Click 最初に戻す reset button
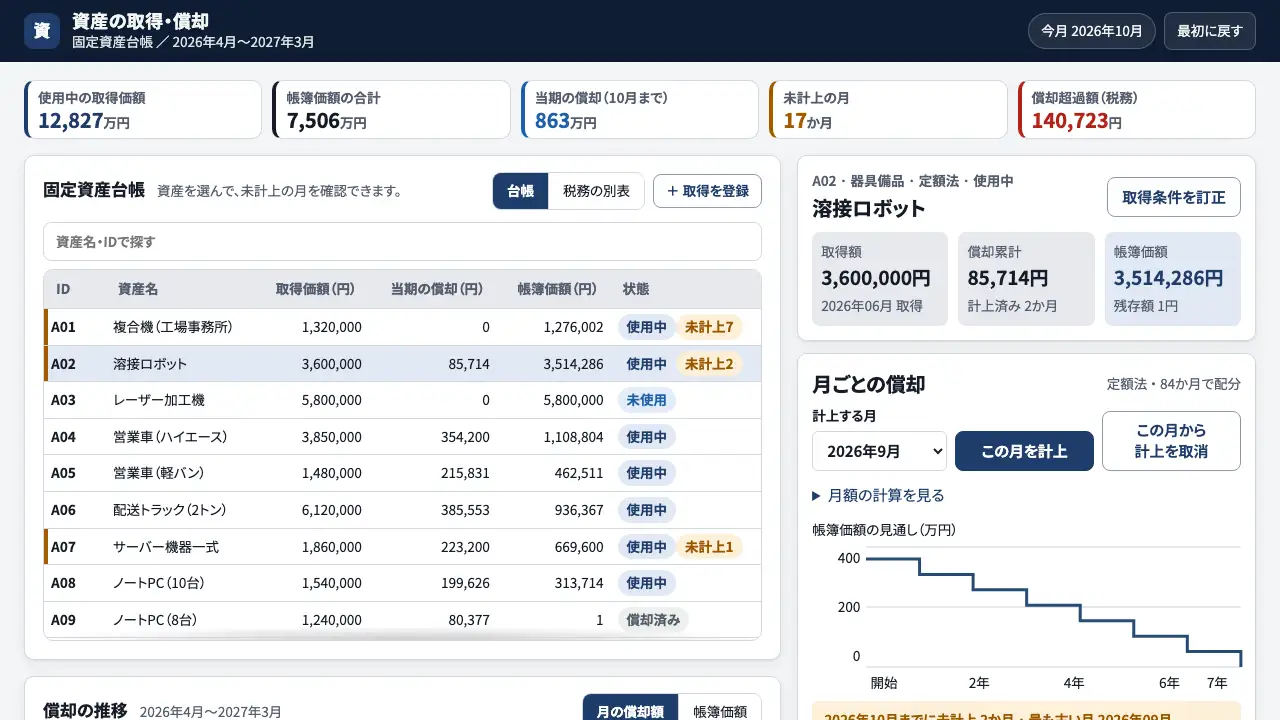Viewport: 1280px width, 720px height. (x=1210, y=31)
